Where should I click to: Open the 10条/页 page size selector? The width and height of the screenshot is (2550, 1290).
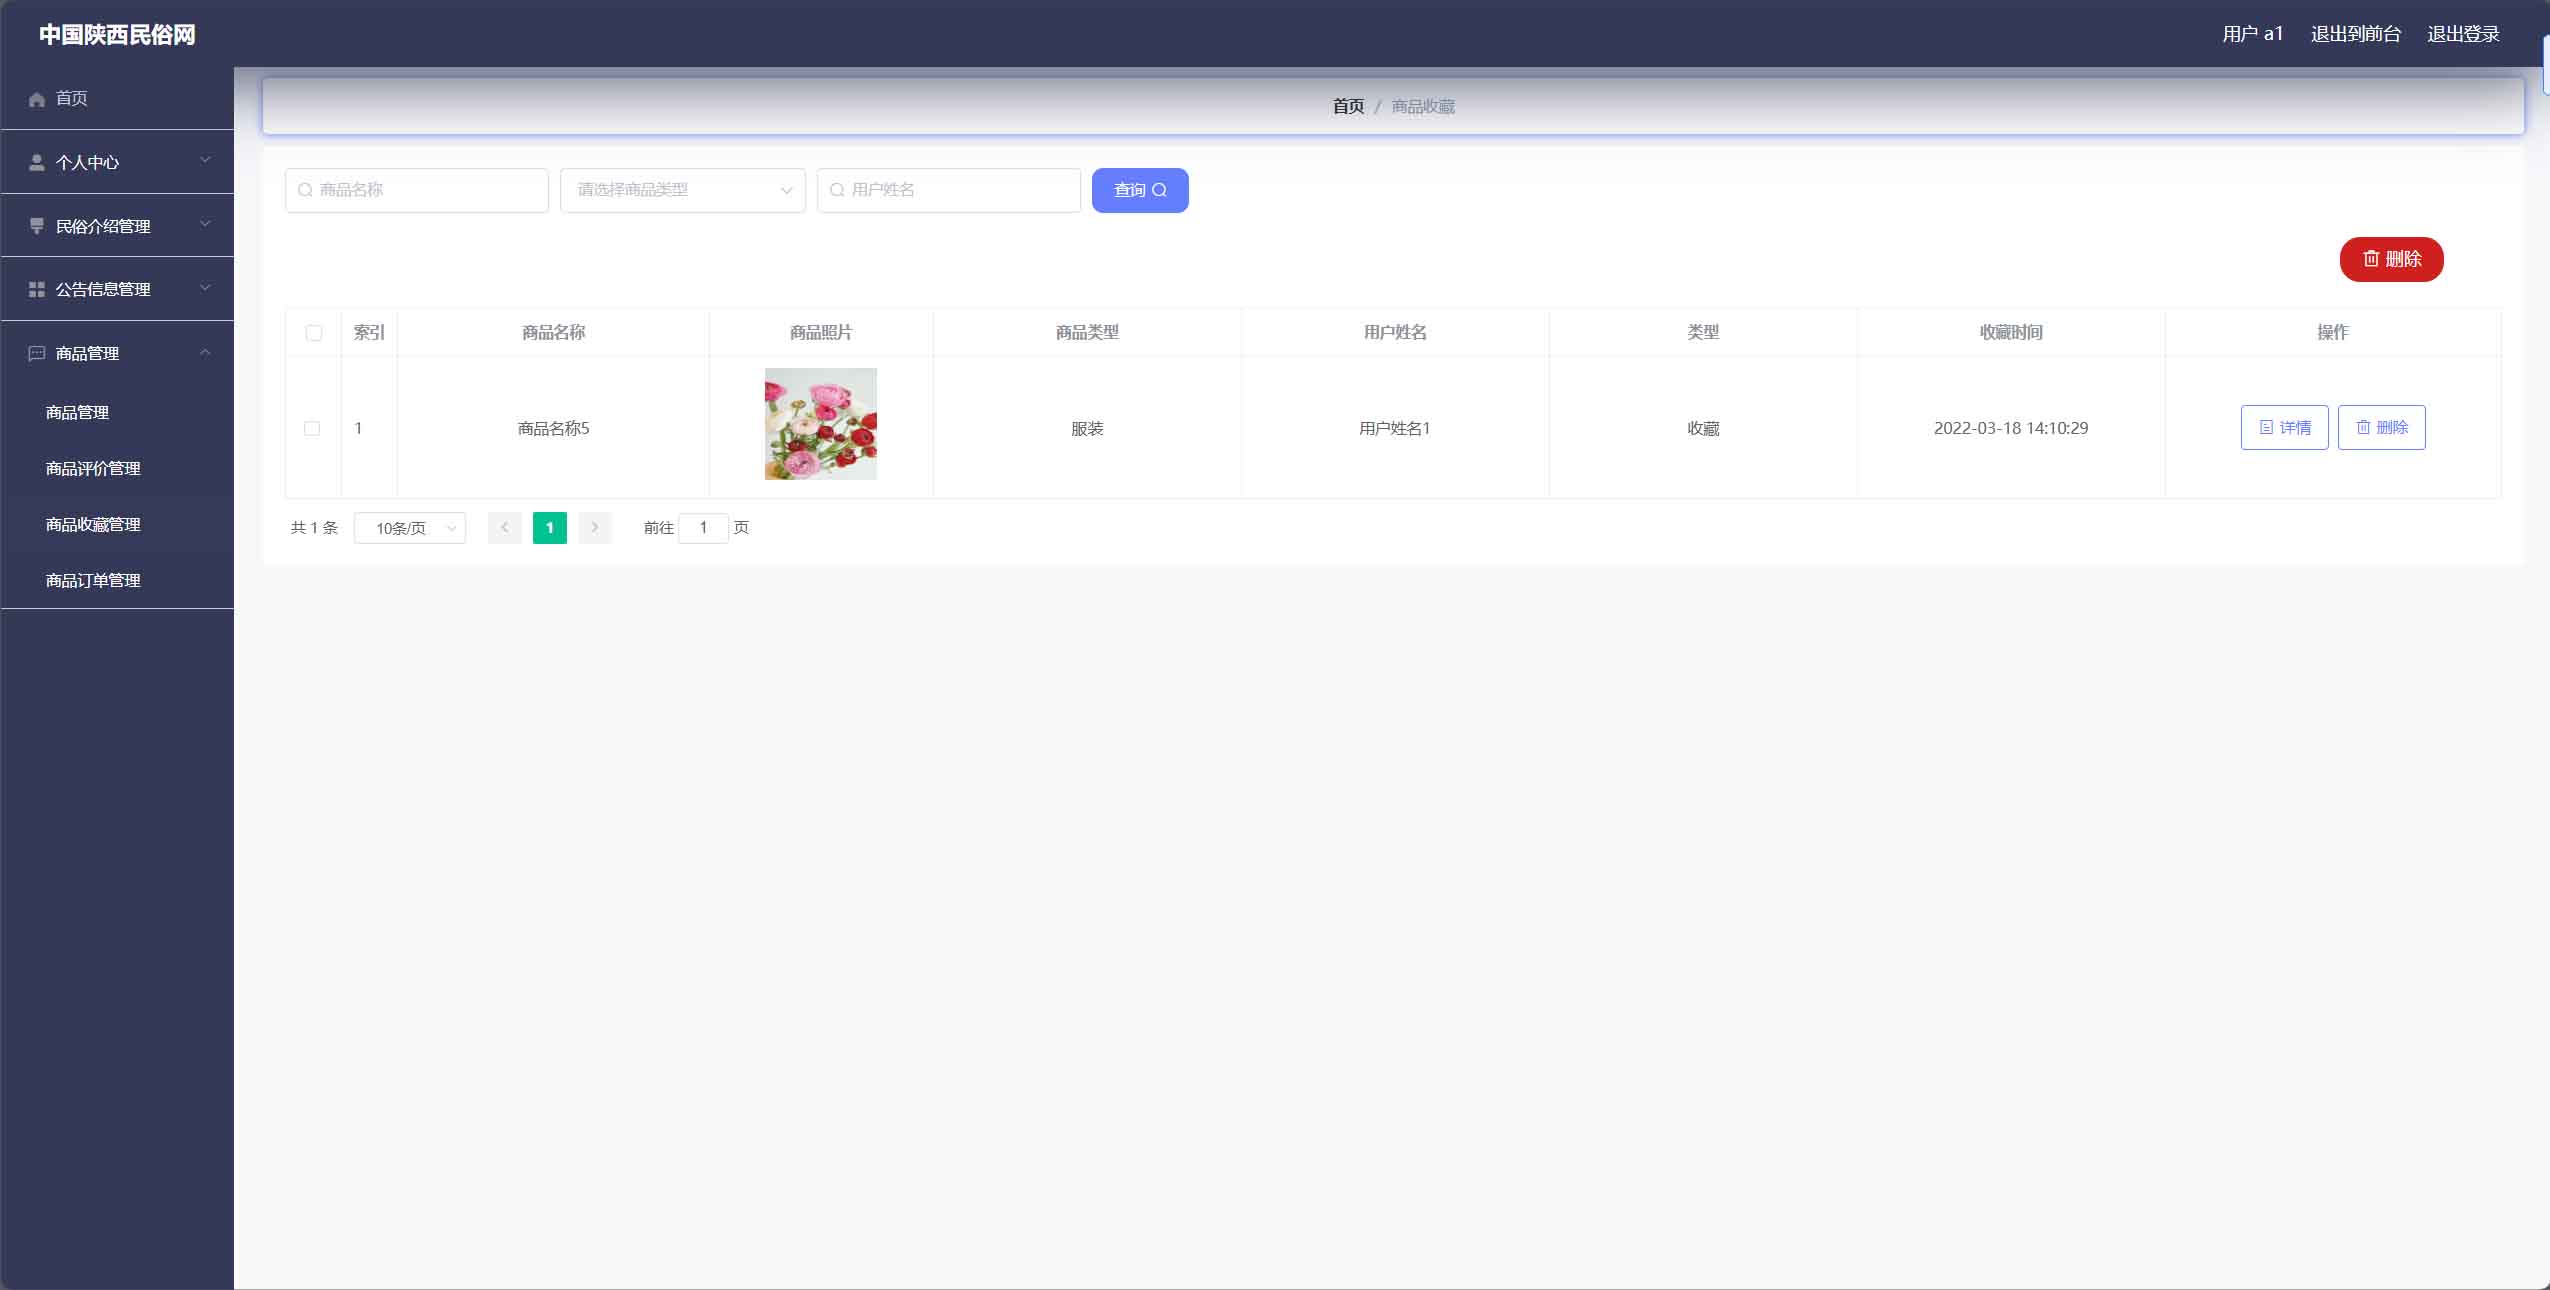410,528
